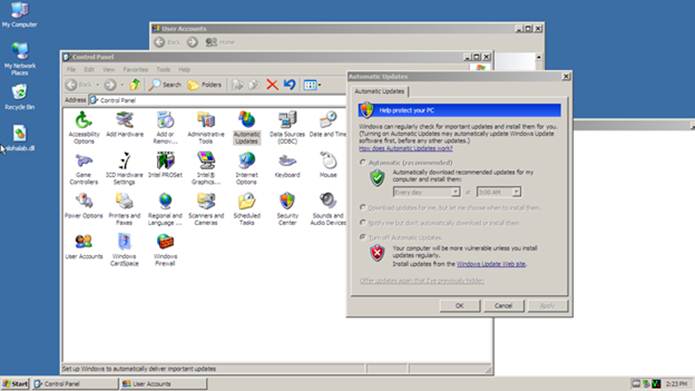Select Notify me but don't download radio

click(363, 223)
